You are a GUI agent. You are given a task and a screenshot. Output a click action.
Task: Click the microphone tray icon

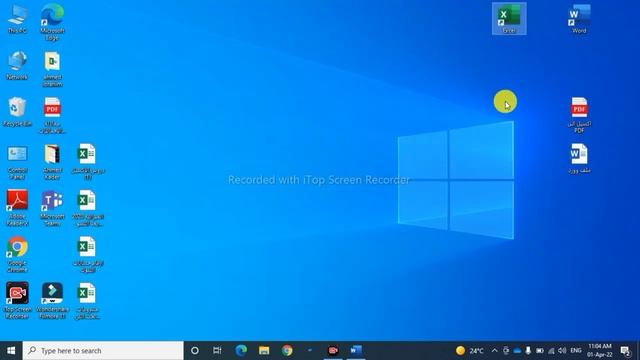click(528, 351)
